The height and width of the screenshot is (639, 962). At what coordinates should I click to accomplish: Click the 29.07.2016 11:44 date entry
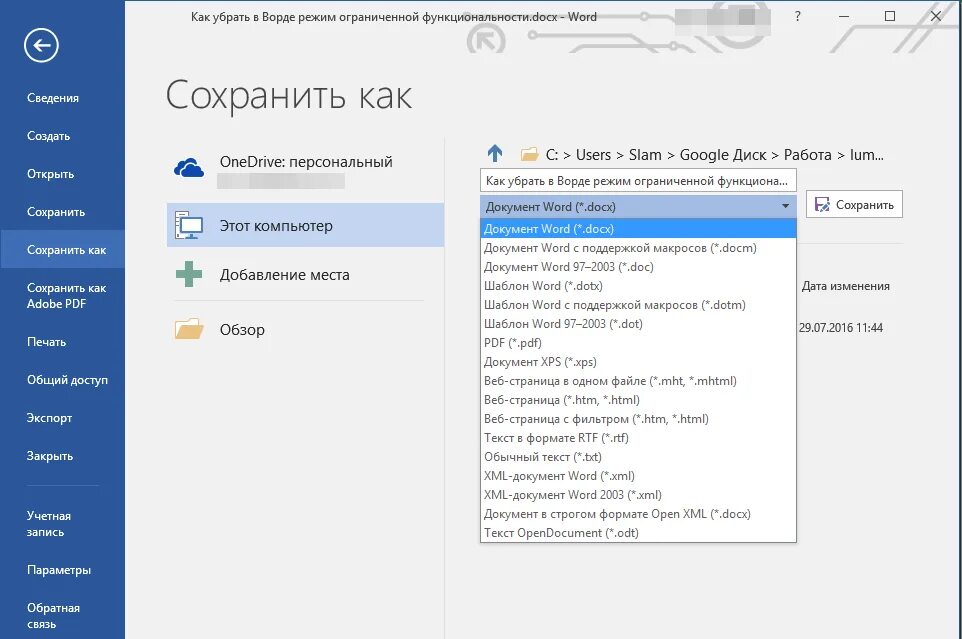coord(841,328)
